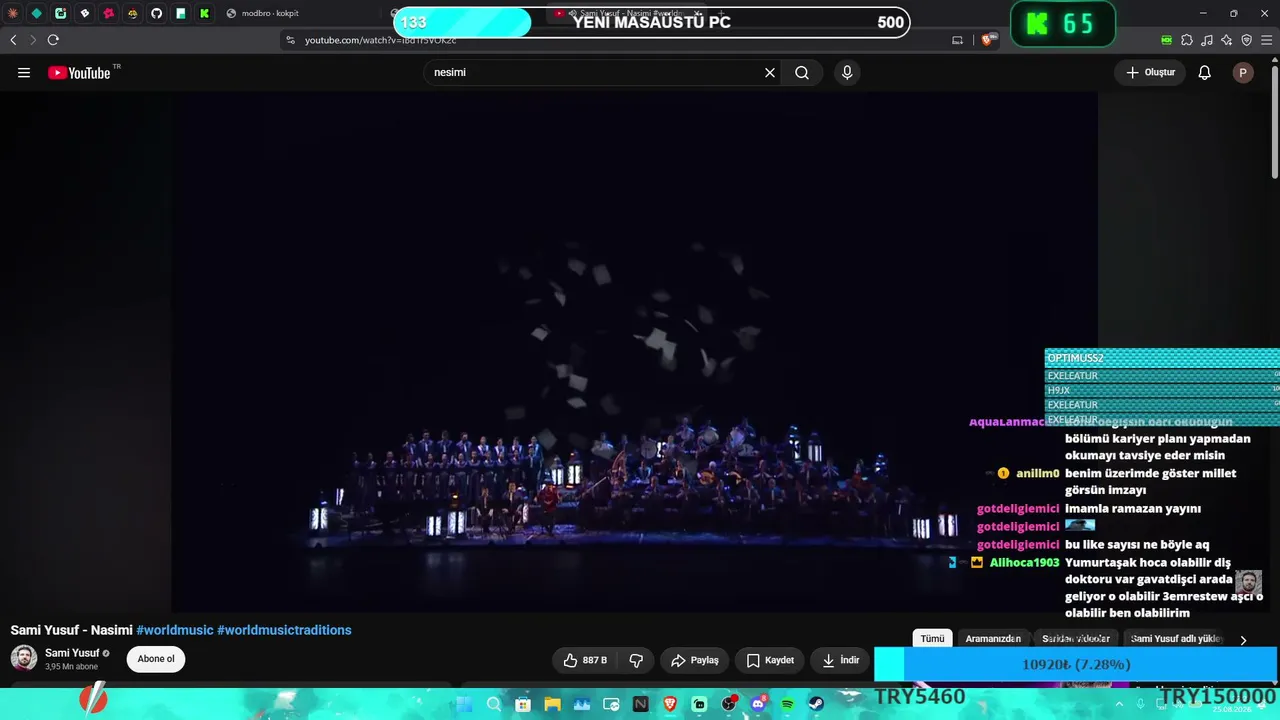Show hidden system tray icons
The width and height of the screenshot is (1280, 720).
tap(1121, 704)
